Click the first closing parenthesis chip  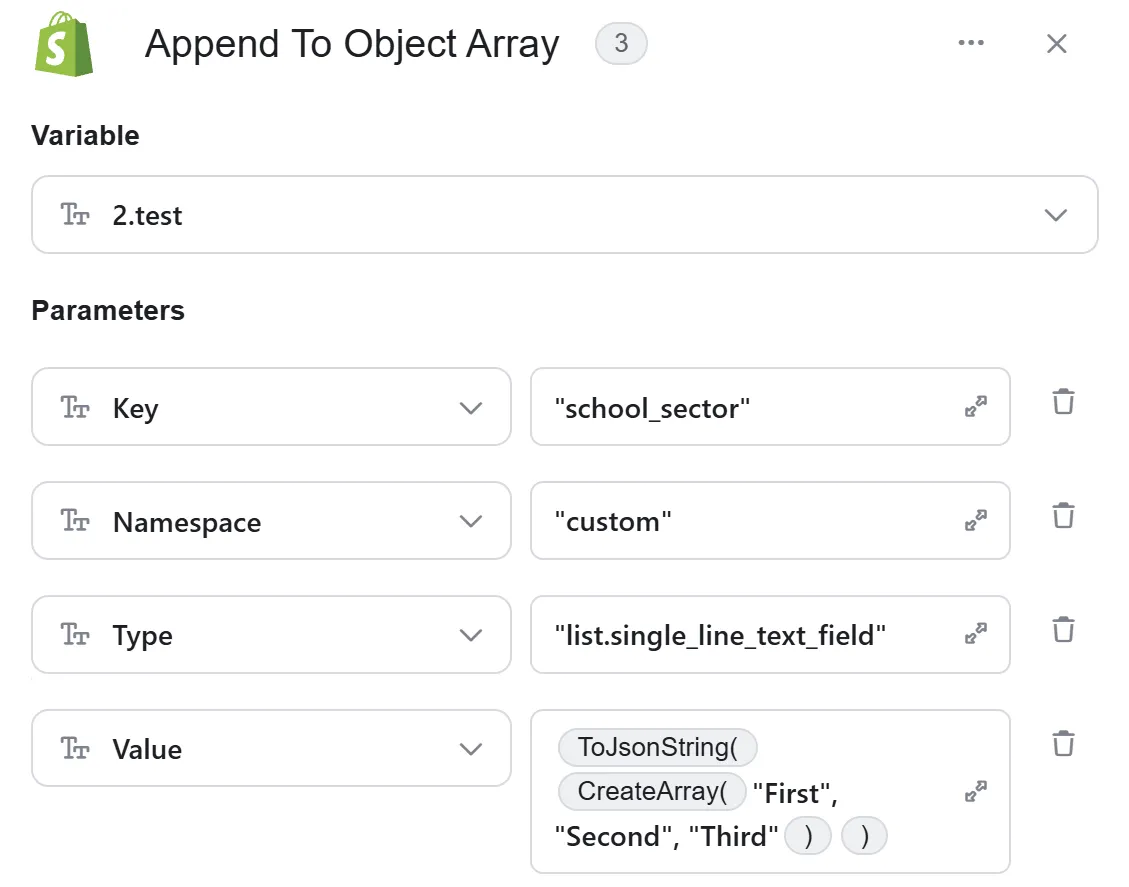tap(808, 836)
